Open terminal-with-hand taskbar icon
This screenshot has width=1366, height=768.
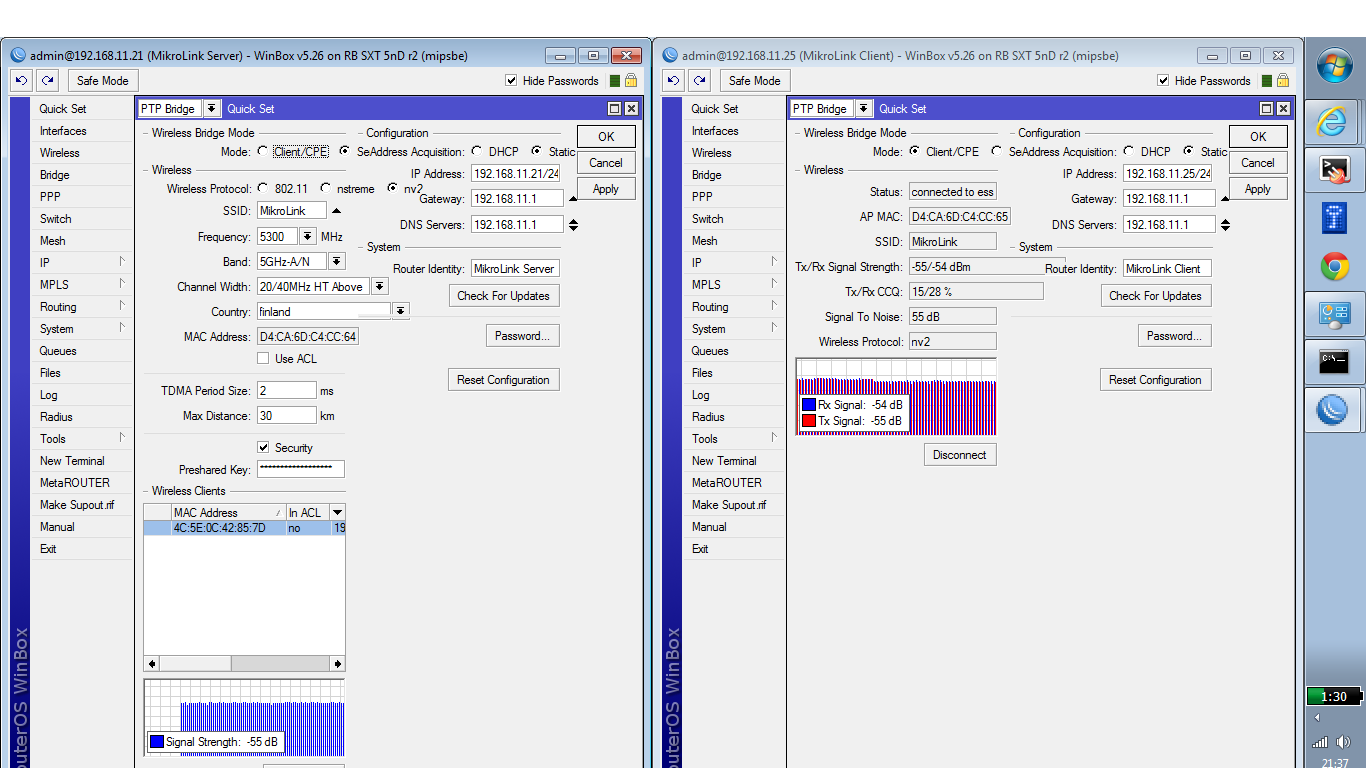pyautogui.click(x=1333, y=170)
